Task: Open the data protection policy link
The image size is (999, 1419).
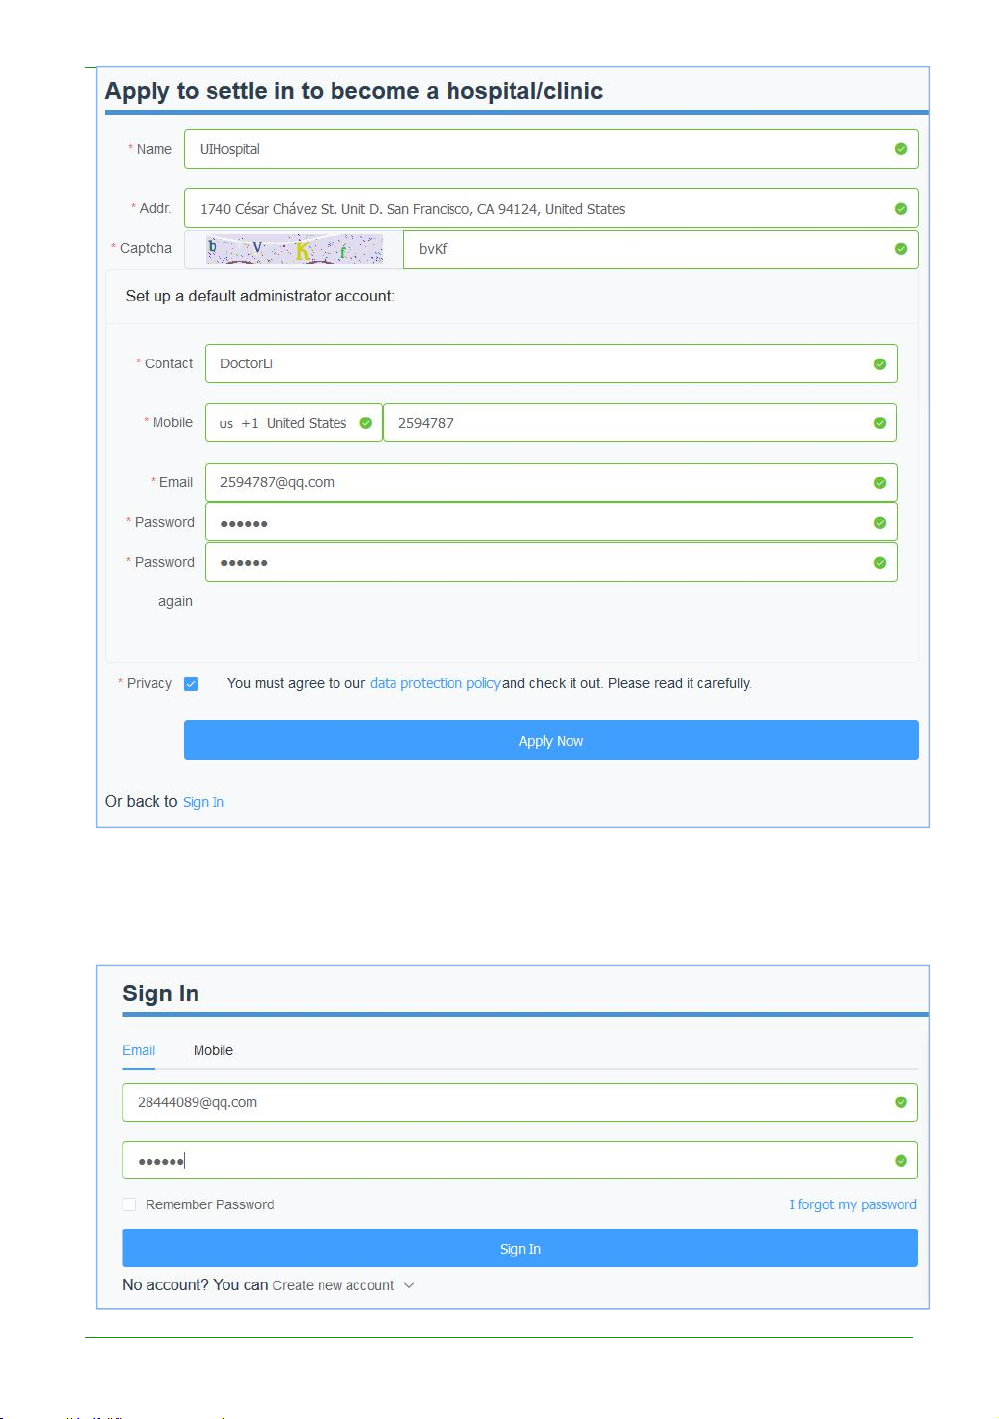Action: pyautogui.click(x=435, y=683)
